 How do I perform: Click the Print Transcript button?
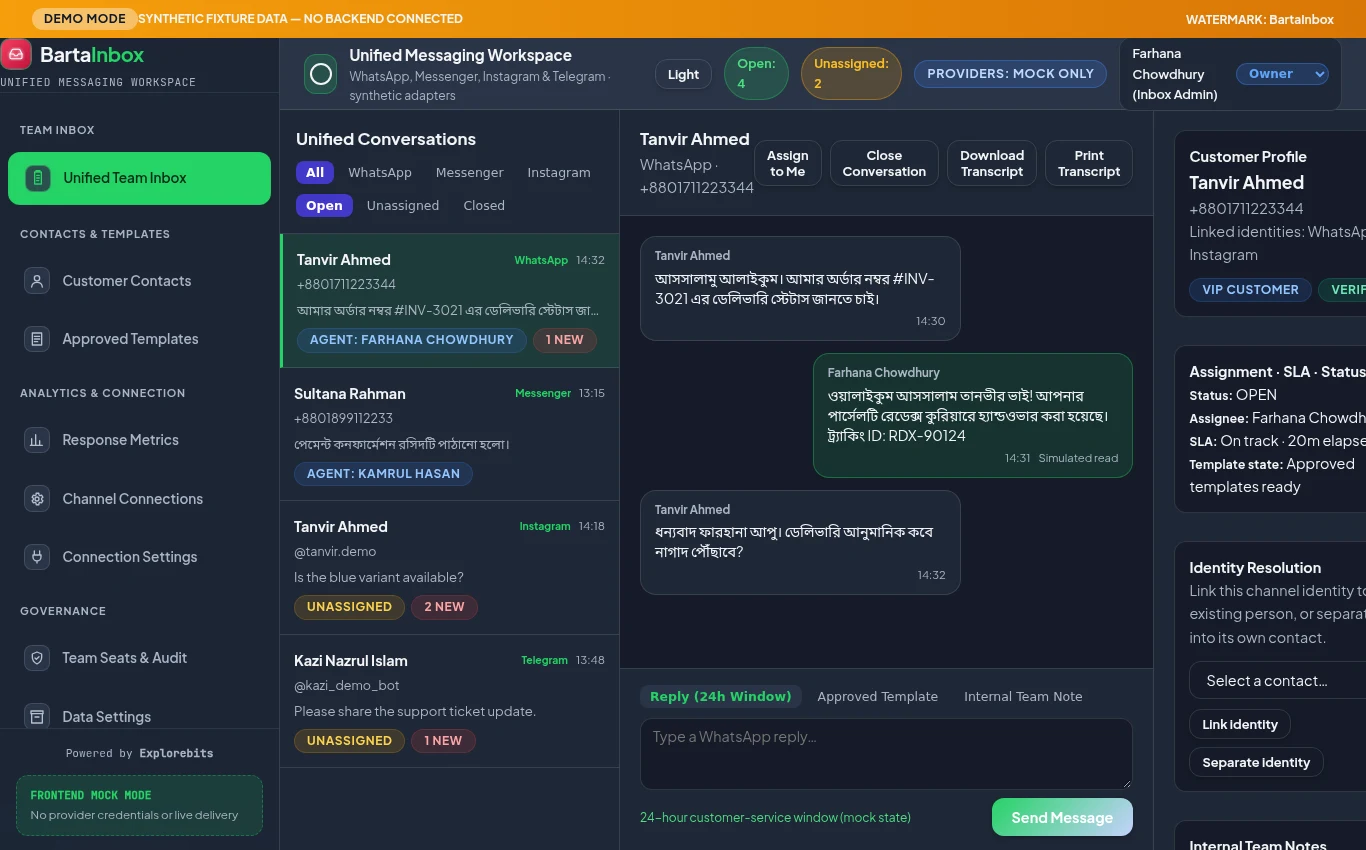[1089, 163]
